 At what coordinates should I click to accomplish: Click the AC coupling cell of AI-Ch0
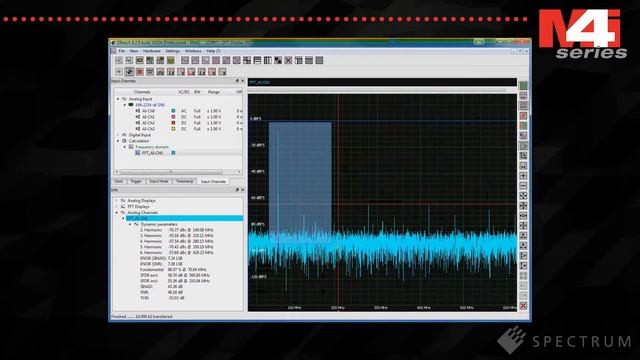click(184, 111)
